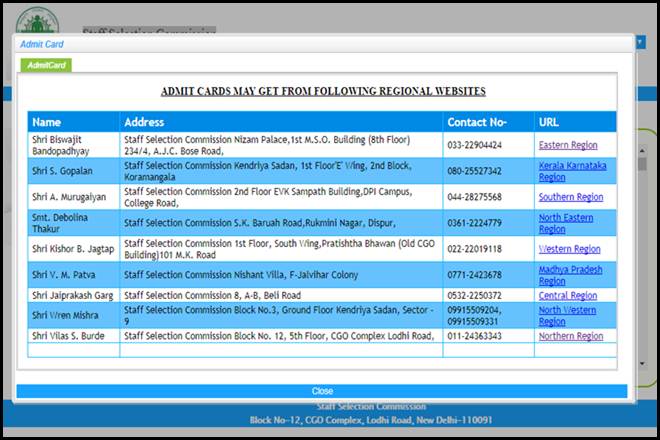
Task: Go to the Western Region link
Action: tap(569, 249)
